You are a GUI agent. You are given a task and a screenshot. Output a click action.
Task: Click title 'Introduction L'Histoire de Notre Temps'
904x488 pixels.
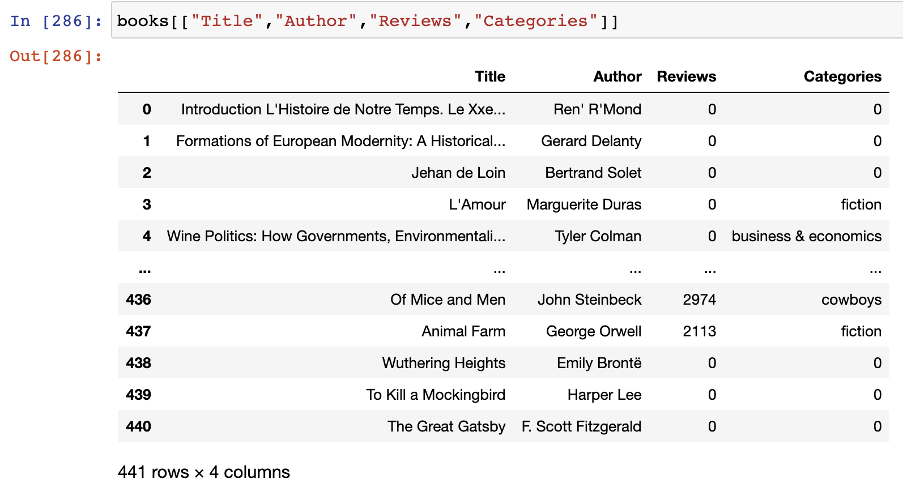coord(343,109)
